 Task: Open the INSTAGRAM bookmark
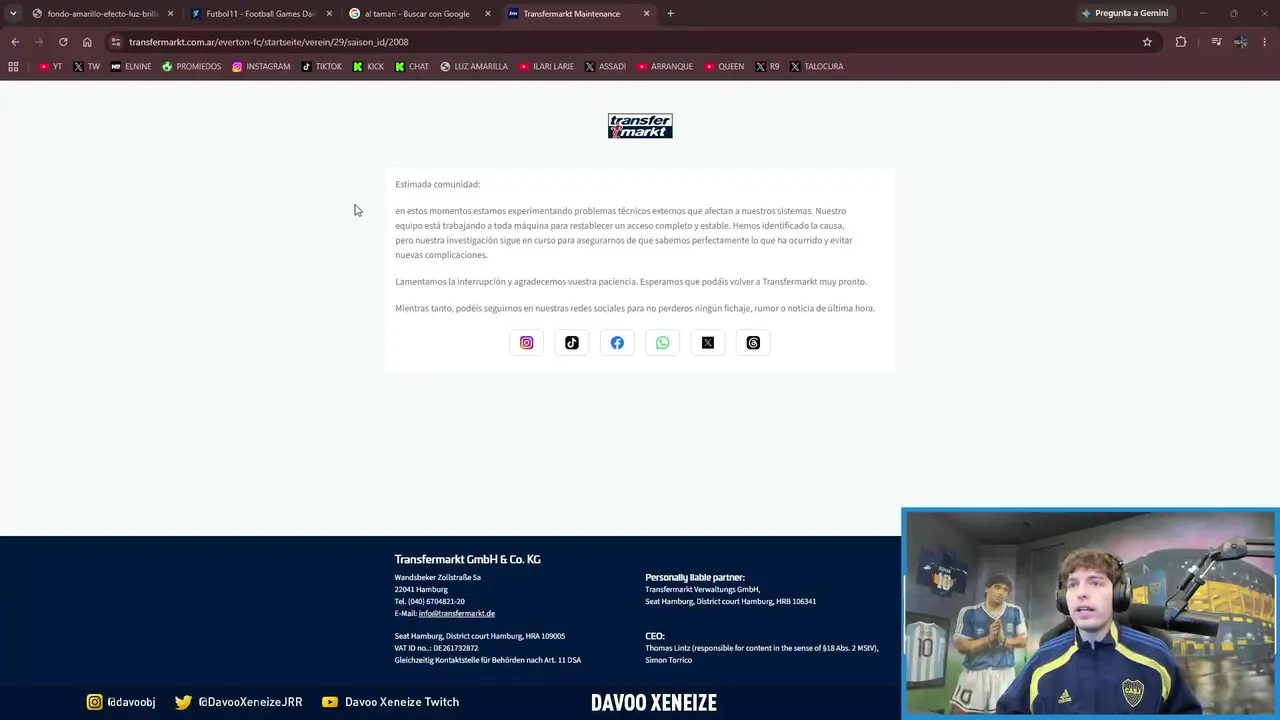(261, 67)
